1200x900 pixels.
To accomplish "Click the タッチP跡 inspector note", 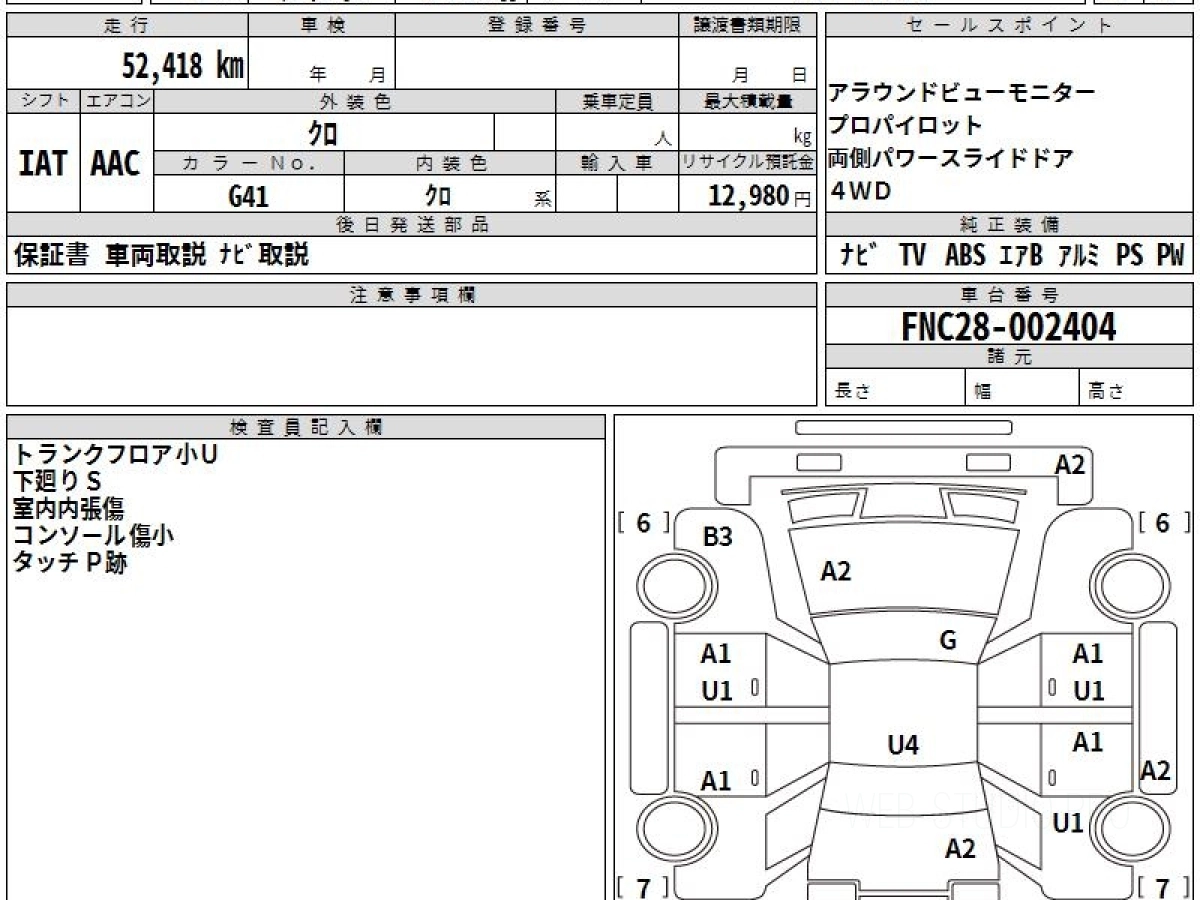I will [x=70, y=562].
